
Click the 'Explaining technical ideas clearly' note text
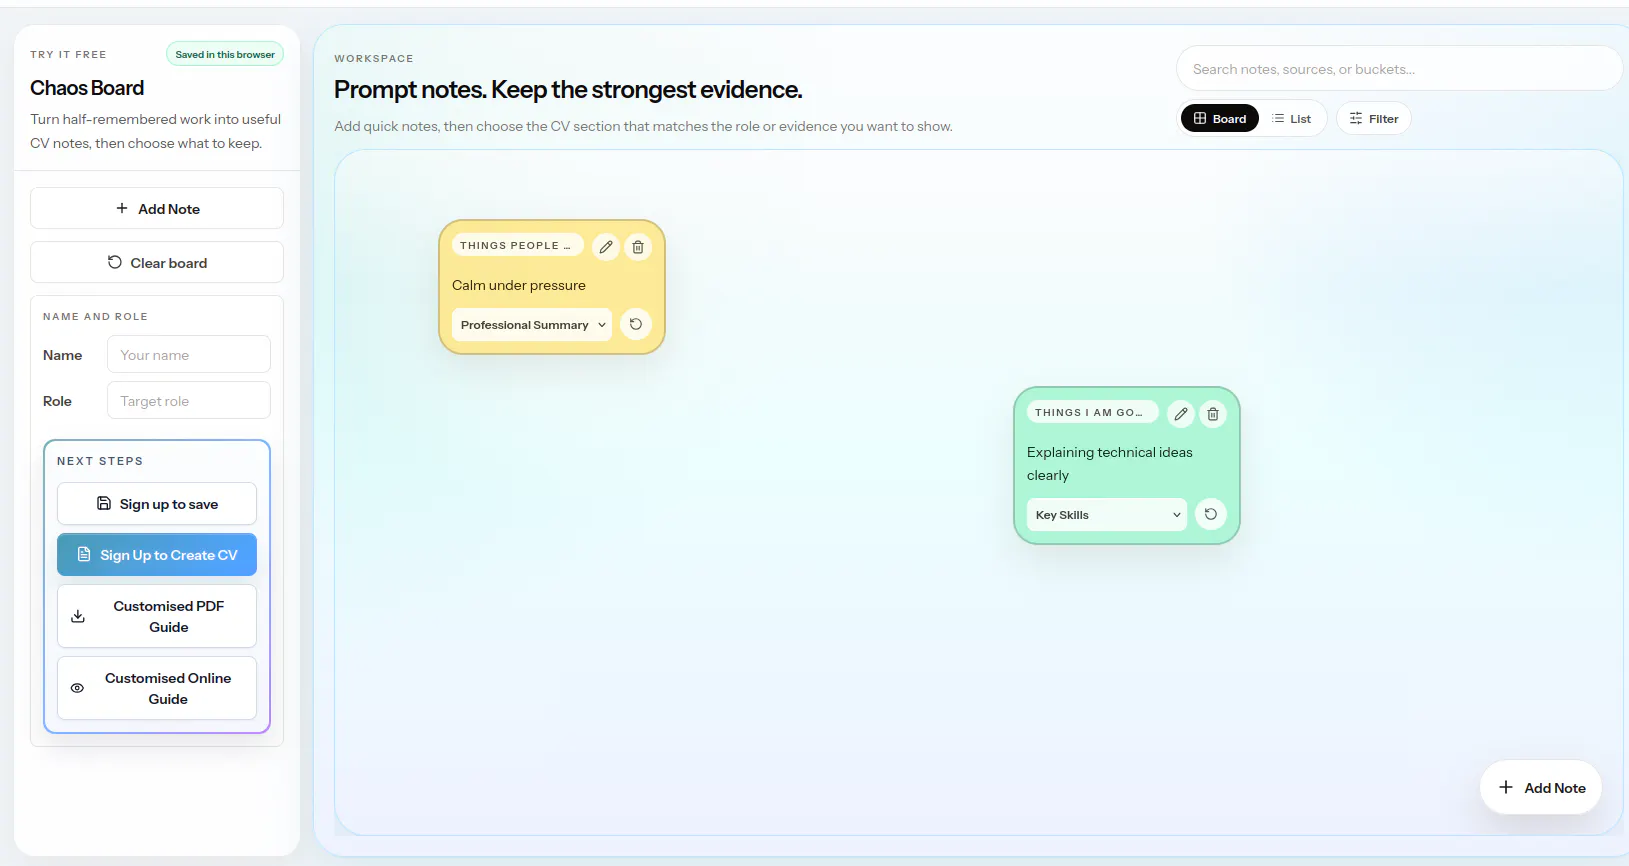[x=1110, y=464]
